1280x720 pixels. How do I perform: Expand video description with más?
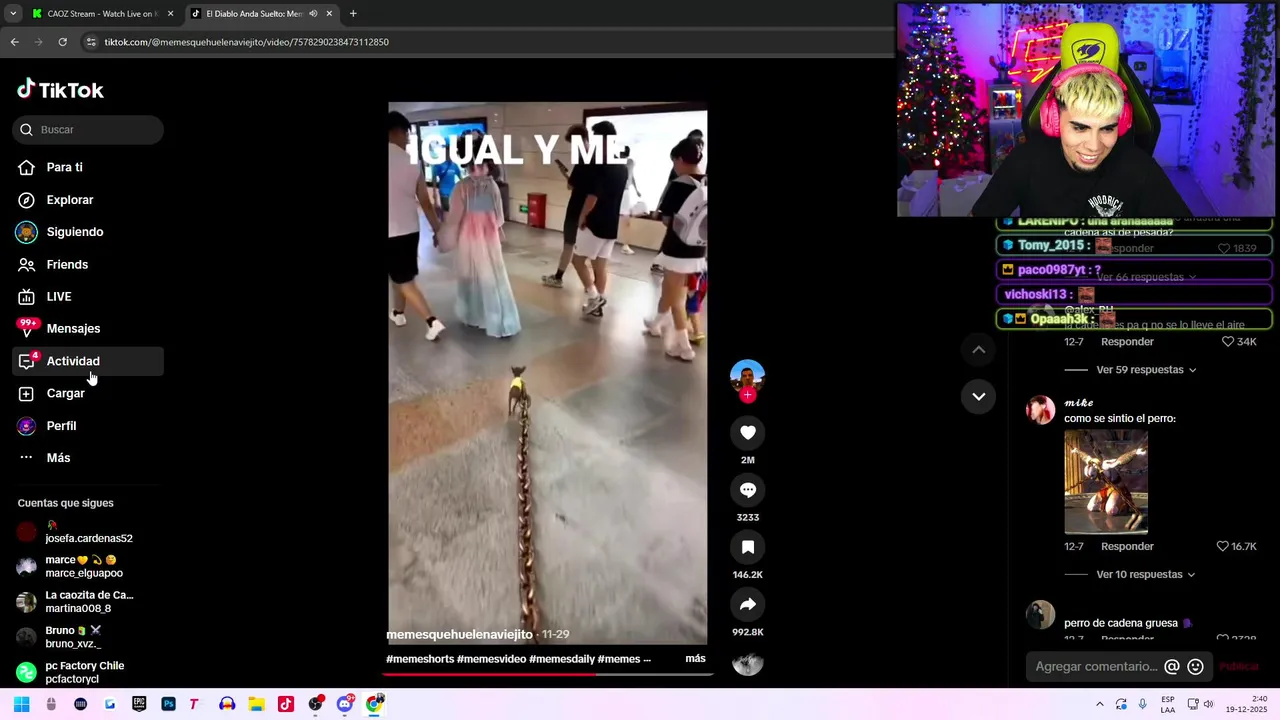695,658
